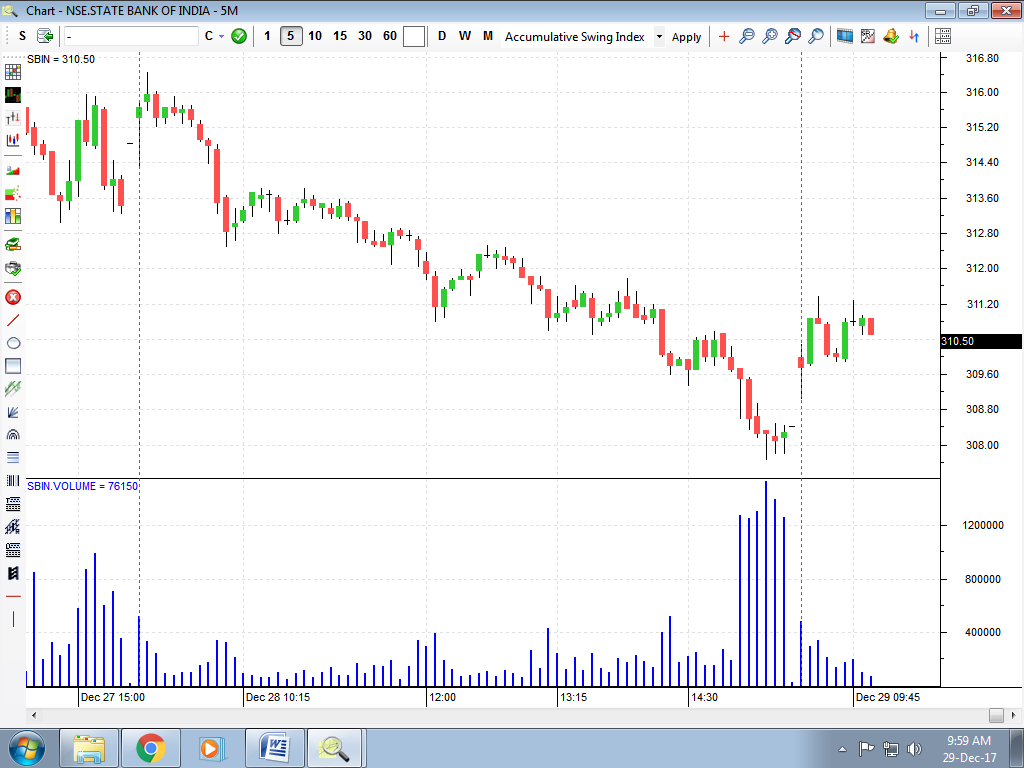Switch to Monthly (M) timeframe

click(x=488, y=36)
